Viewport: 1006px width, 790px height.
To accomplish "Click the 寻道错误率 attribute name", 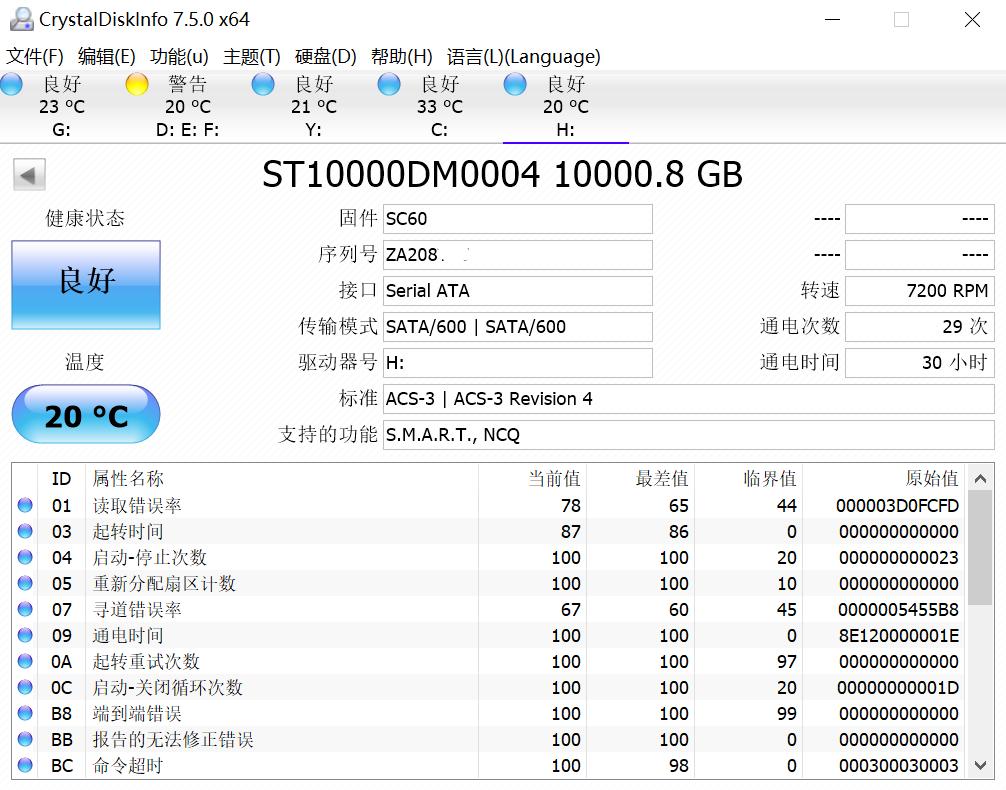I will [137, 610].
